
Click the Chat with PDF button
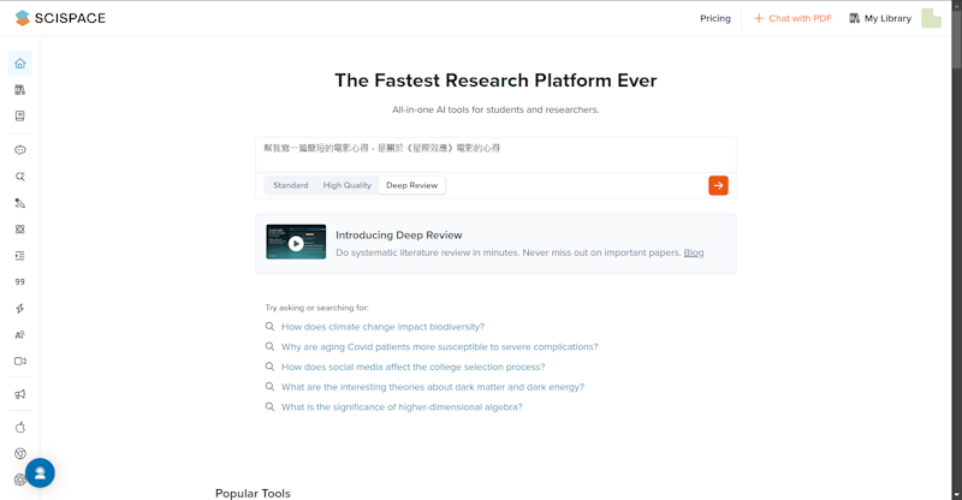(793, 18)
